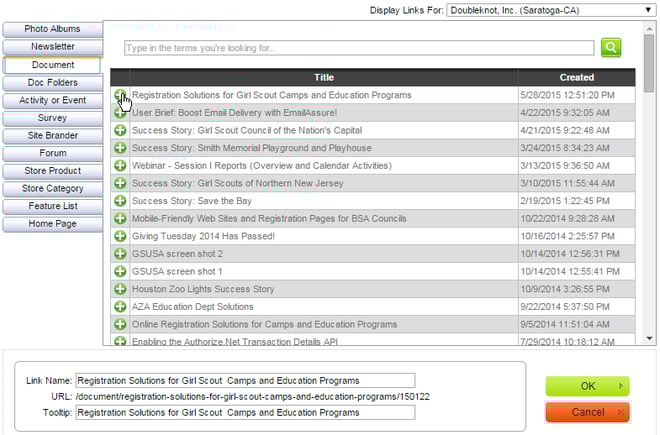This screenshot has width=660, height=435.
Task: Select the Feature List tab
Action: pos(53,206)
